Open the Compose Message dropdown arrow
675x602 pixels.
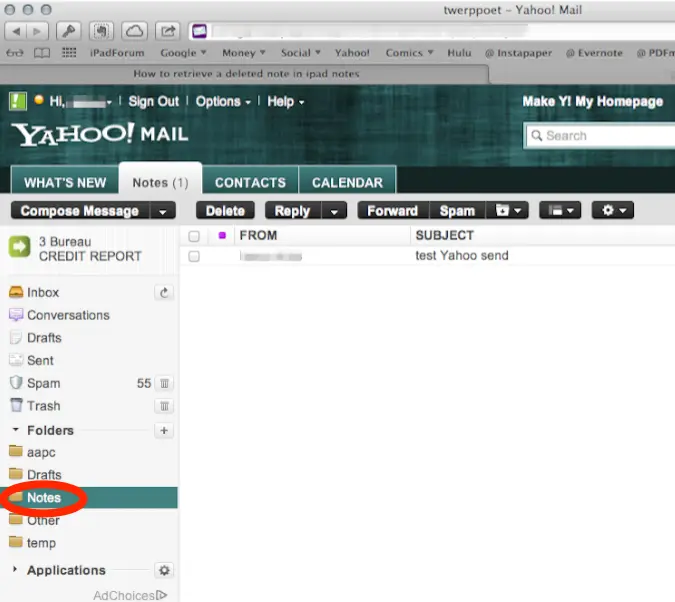163,211
